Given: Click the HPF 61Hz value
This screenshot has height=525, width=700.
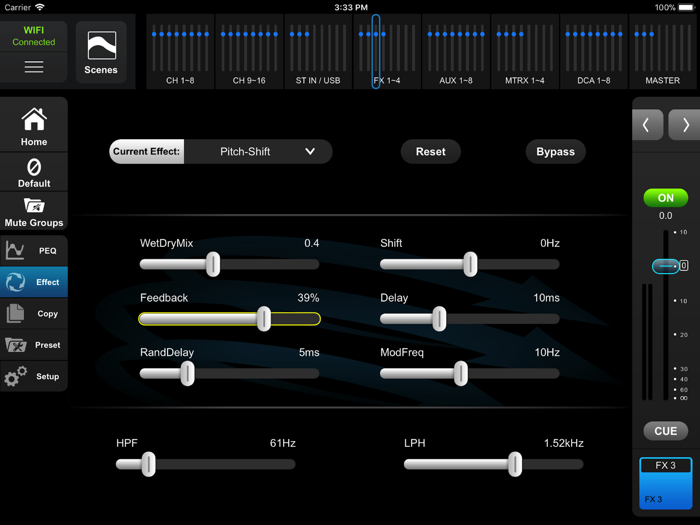Looking at the screenshot, I should (283, 443).
